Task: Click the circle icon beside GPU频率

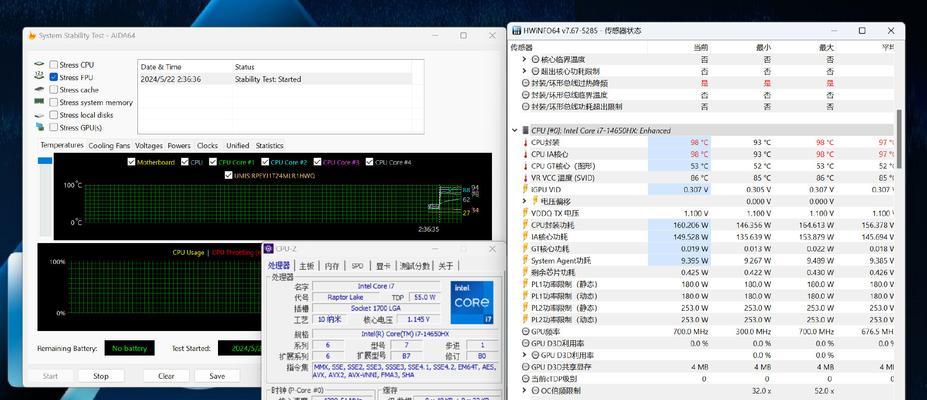Action: tap(526, 331)
